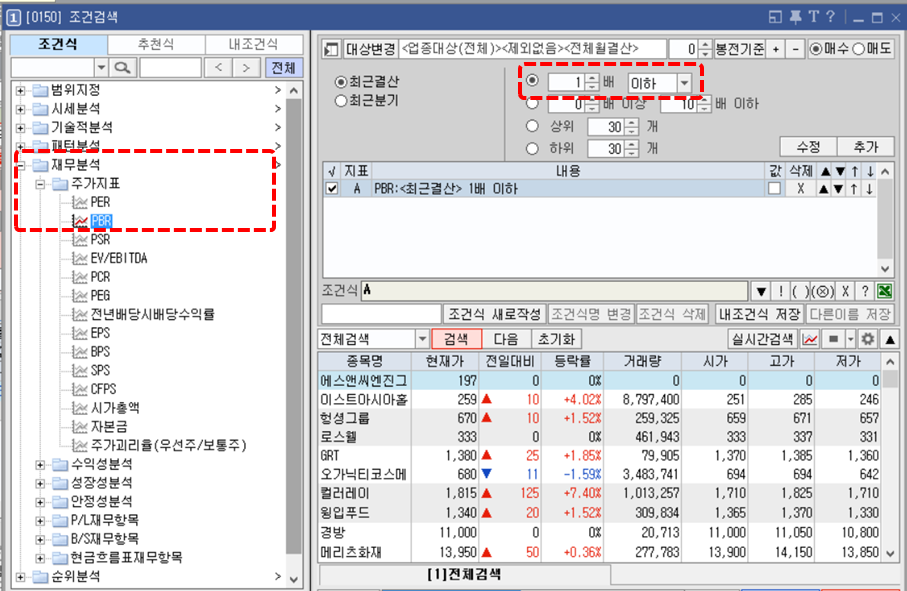Click the 추가 button
This screenshot has height=591, width=907.
(x=866, y=147)
